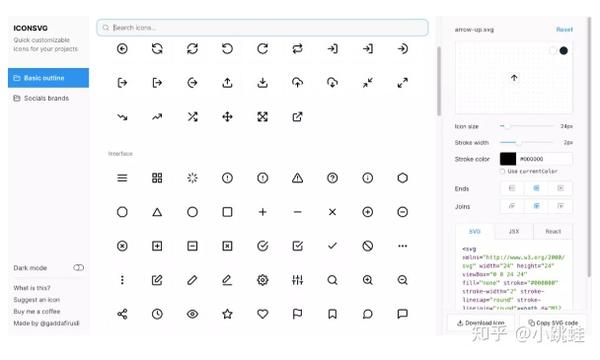Screen dimensions: 600x360
Task: Adjust the Icon size slider
Action: (527, 126)
